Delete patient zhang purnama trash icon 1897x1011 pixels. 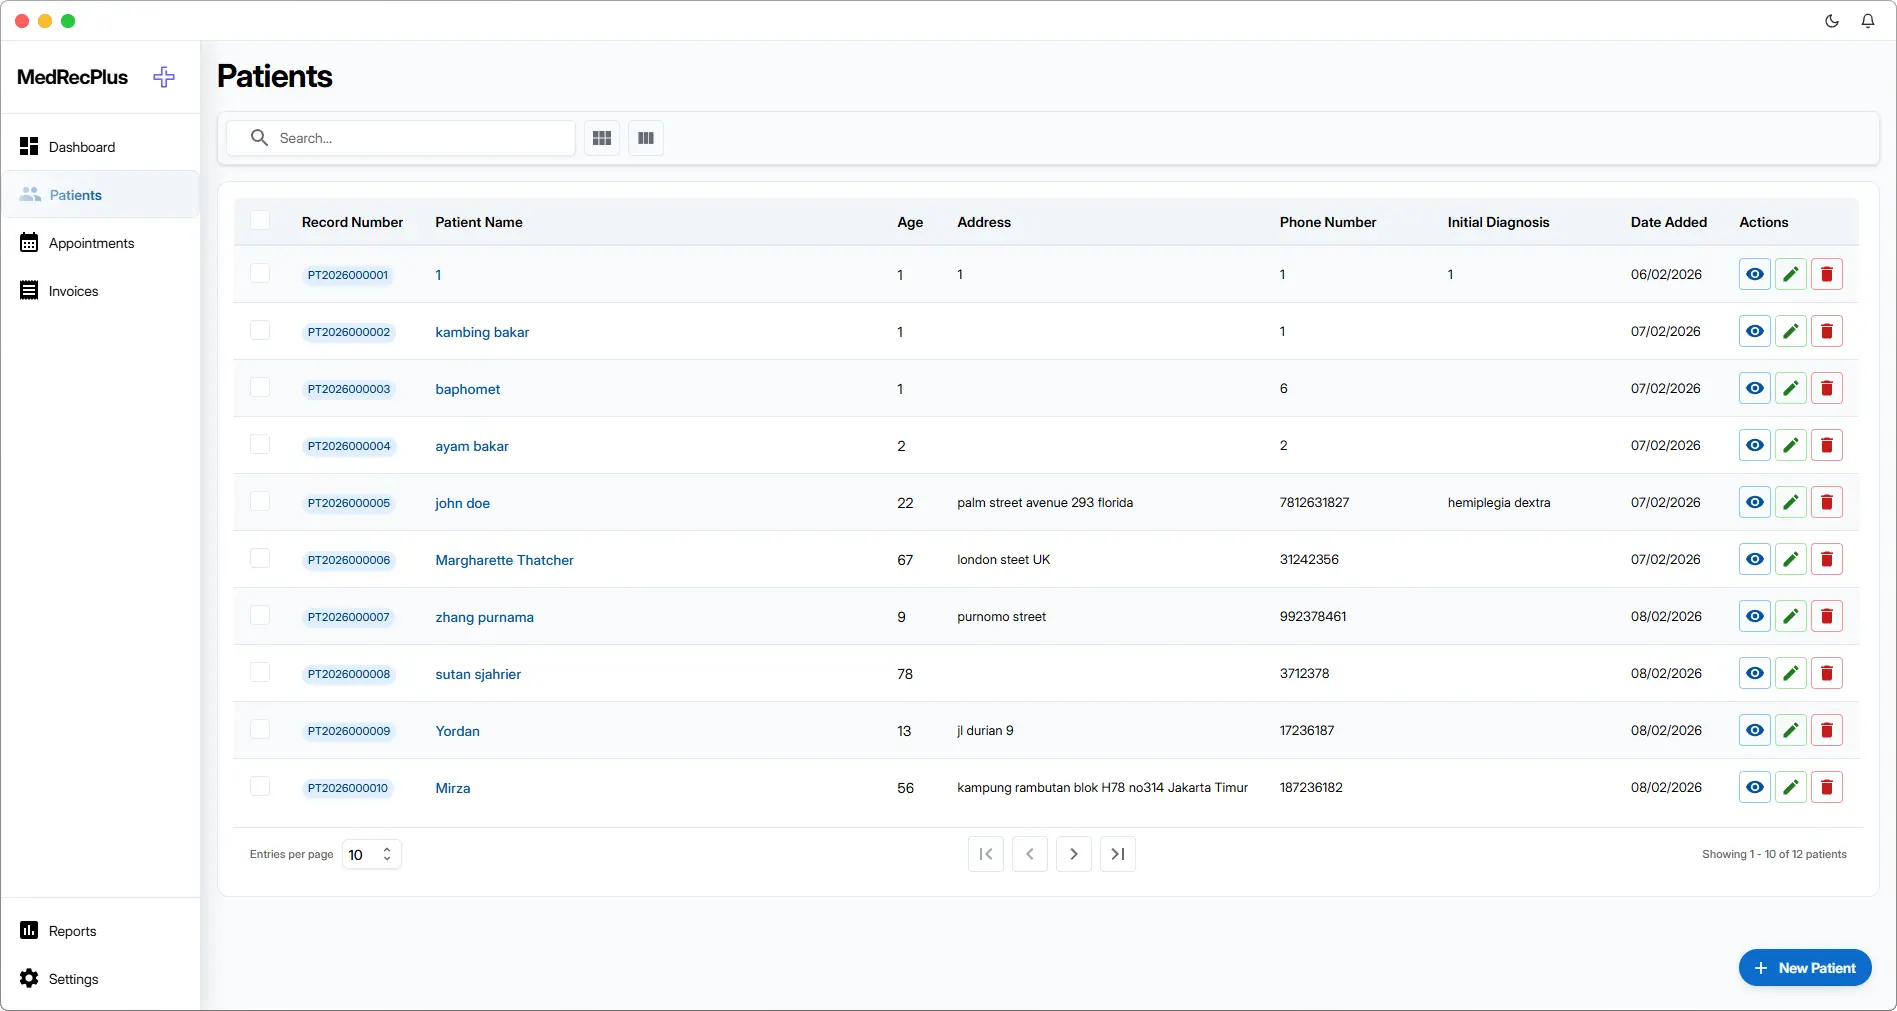tap(1827, 616)
